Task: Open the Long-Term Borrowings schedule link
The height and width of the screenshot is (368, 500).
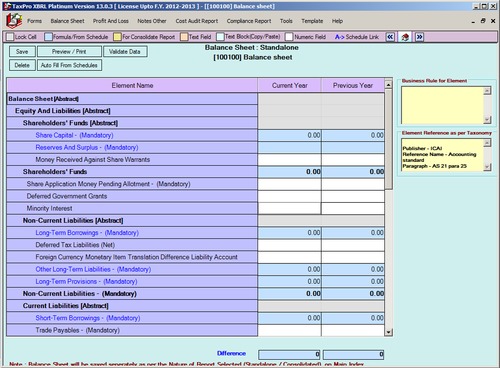Action: [x=87, y=233]
